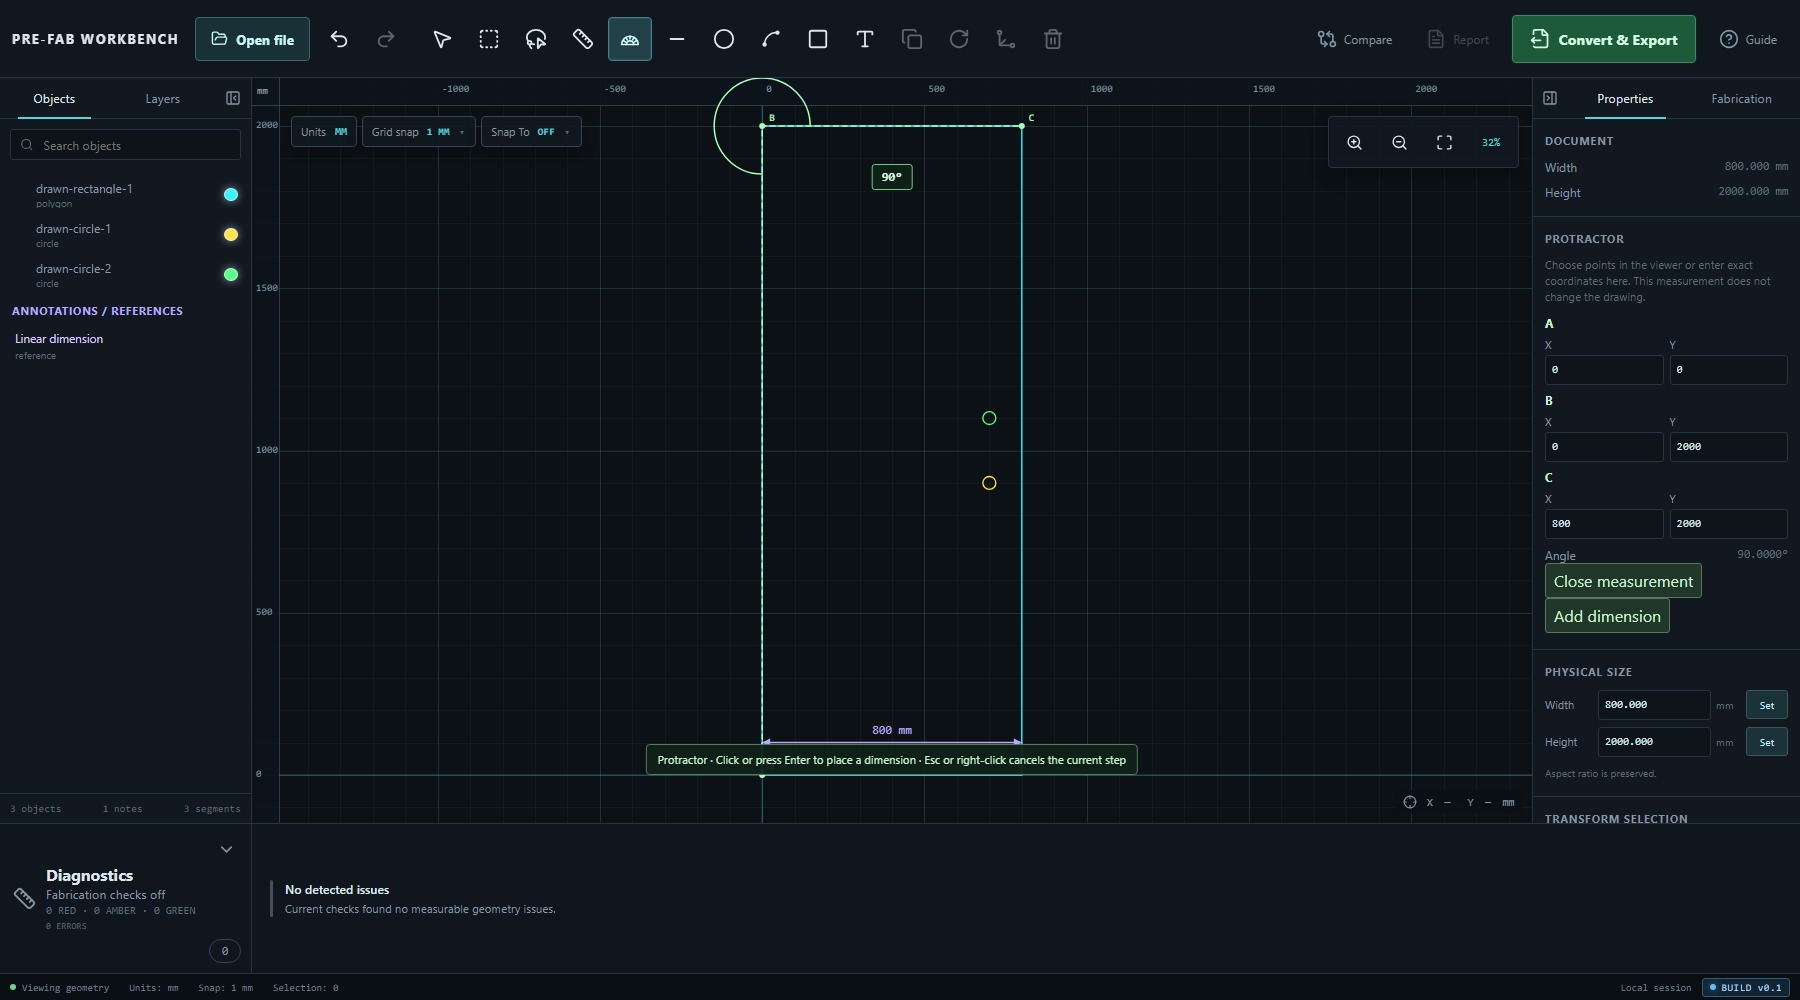Click the yellow swatch for drawn-circle-1

[x=231, y=234]
